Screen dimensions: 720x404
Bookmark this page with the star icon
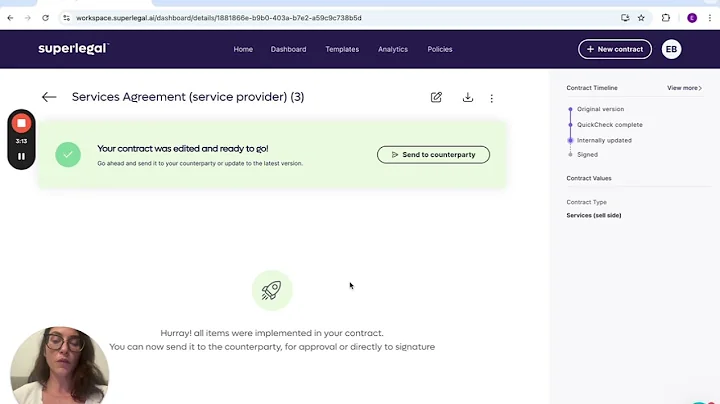point(641,18)
